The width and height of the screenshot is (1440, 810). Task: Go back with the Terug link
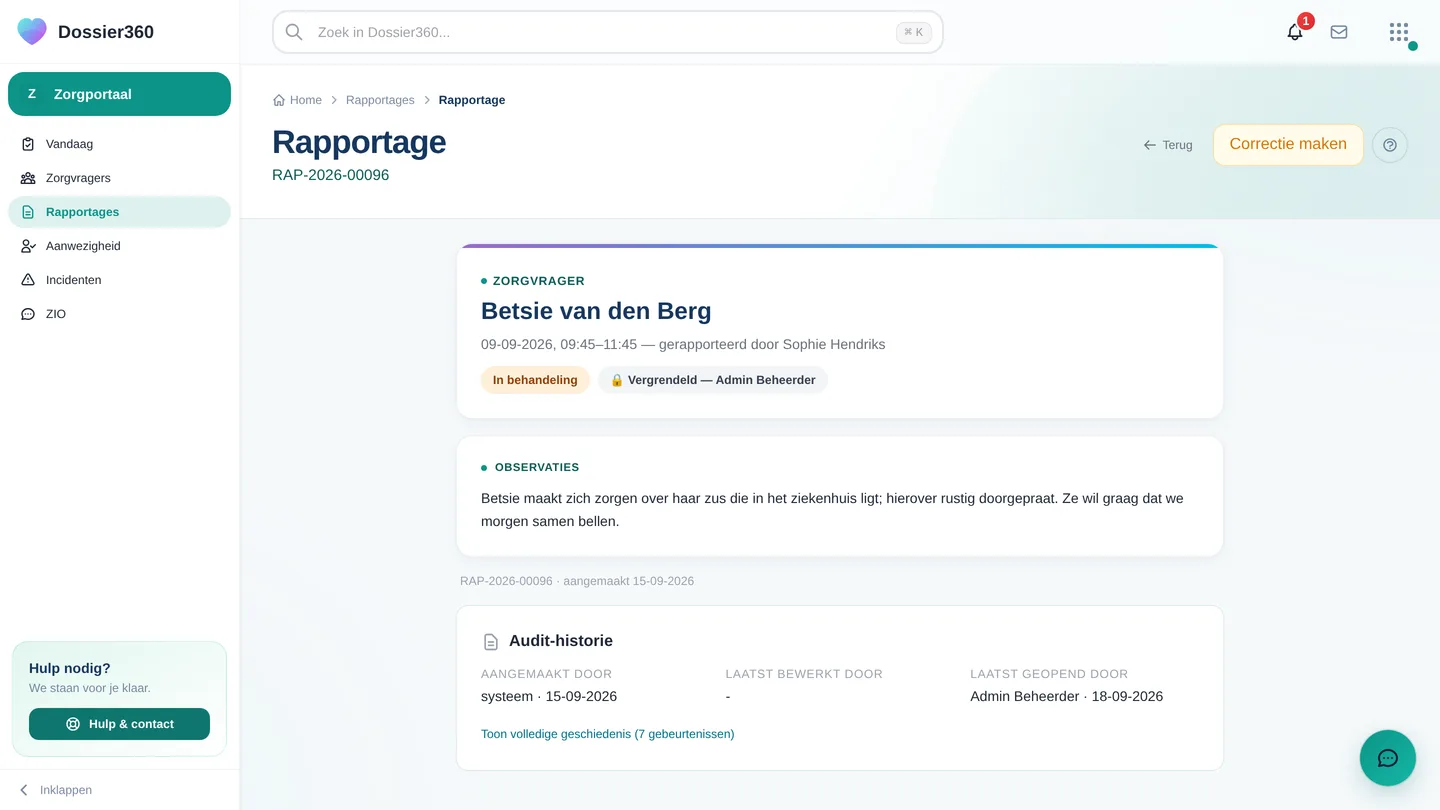(x=1168, y=145)
